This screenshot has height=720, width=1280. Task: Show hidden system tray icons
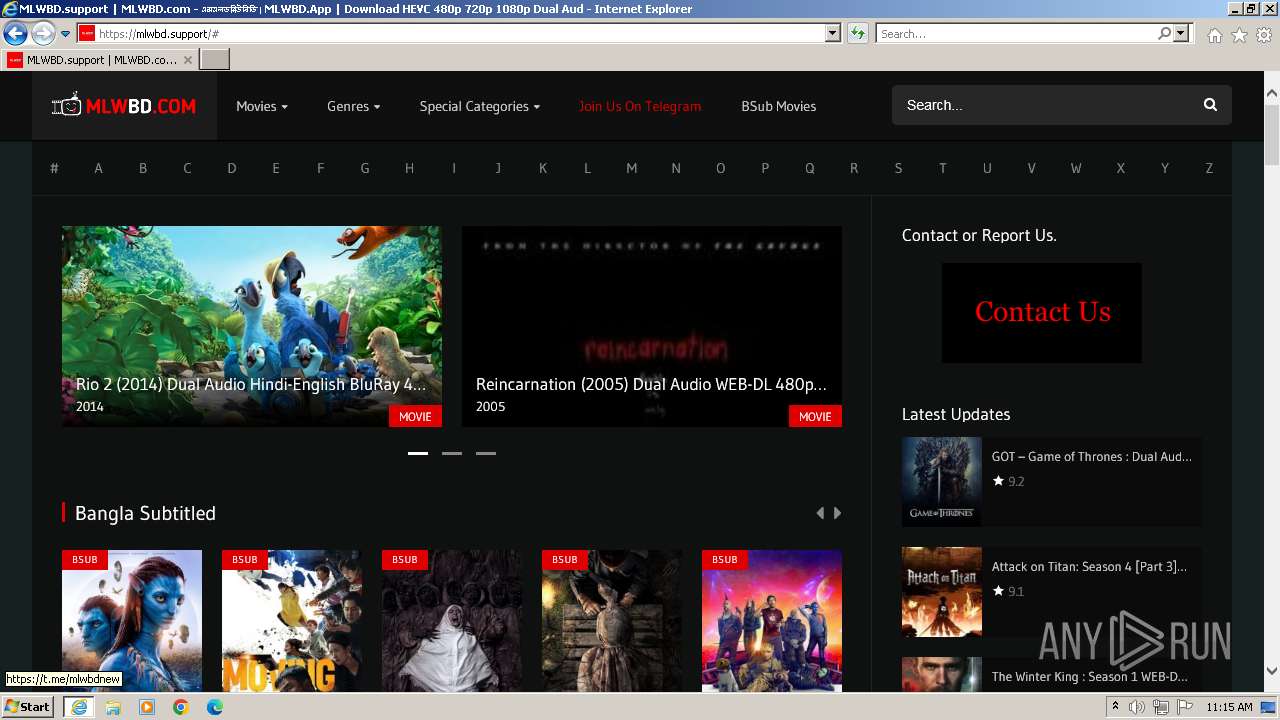(1116, 707)
